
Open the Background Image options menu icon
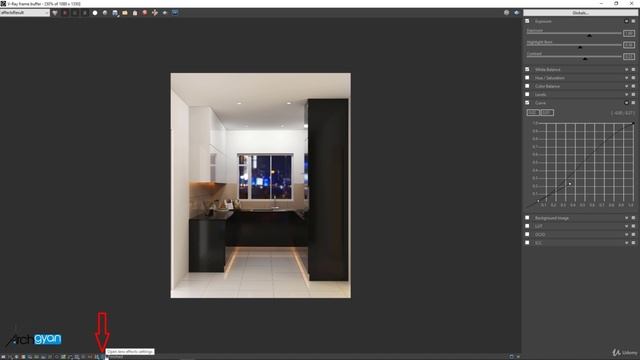(633, 218)
